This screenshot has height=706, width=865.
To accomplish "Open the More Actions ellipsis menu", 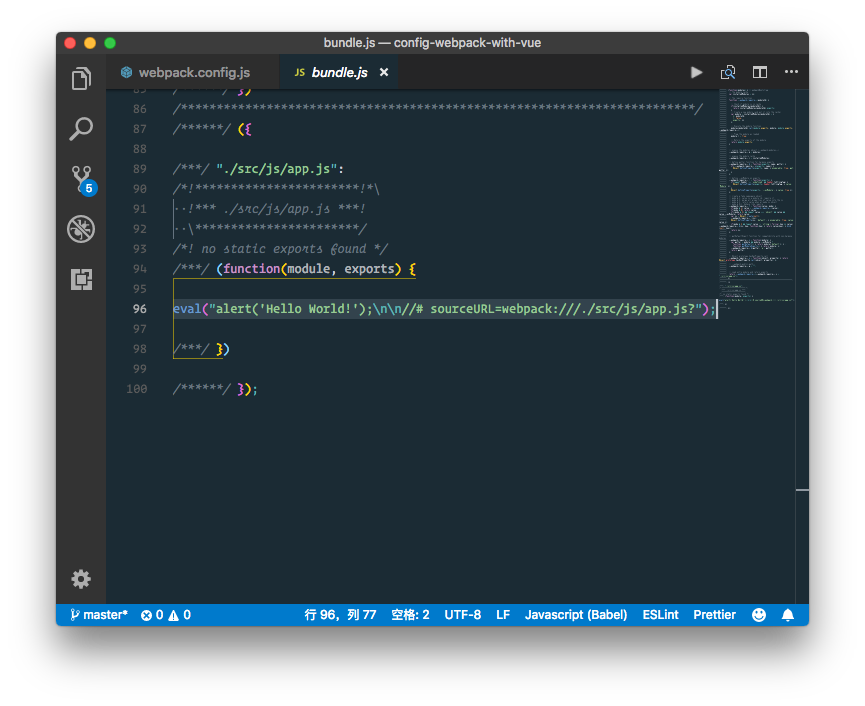I will [791, 72].
